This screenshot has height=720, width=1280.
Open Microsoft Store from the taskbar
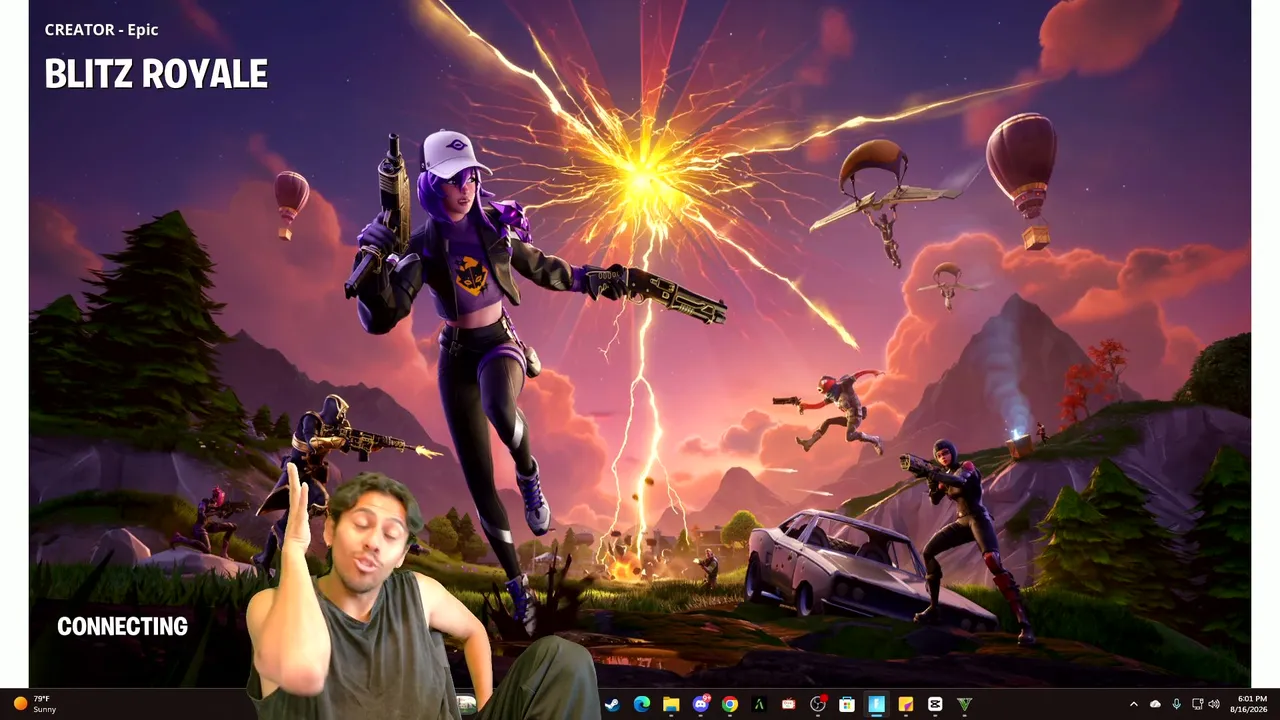point(847,705)
